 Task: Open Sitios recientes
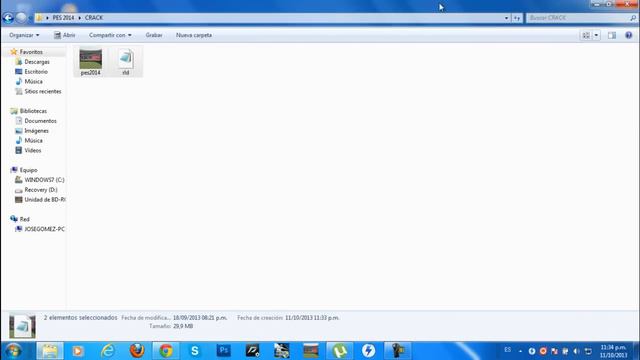(x=42, y=91)
